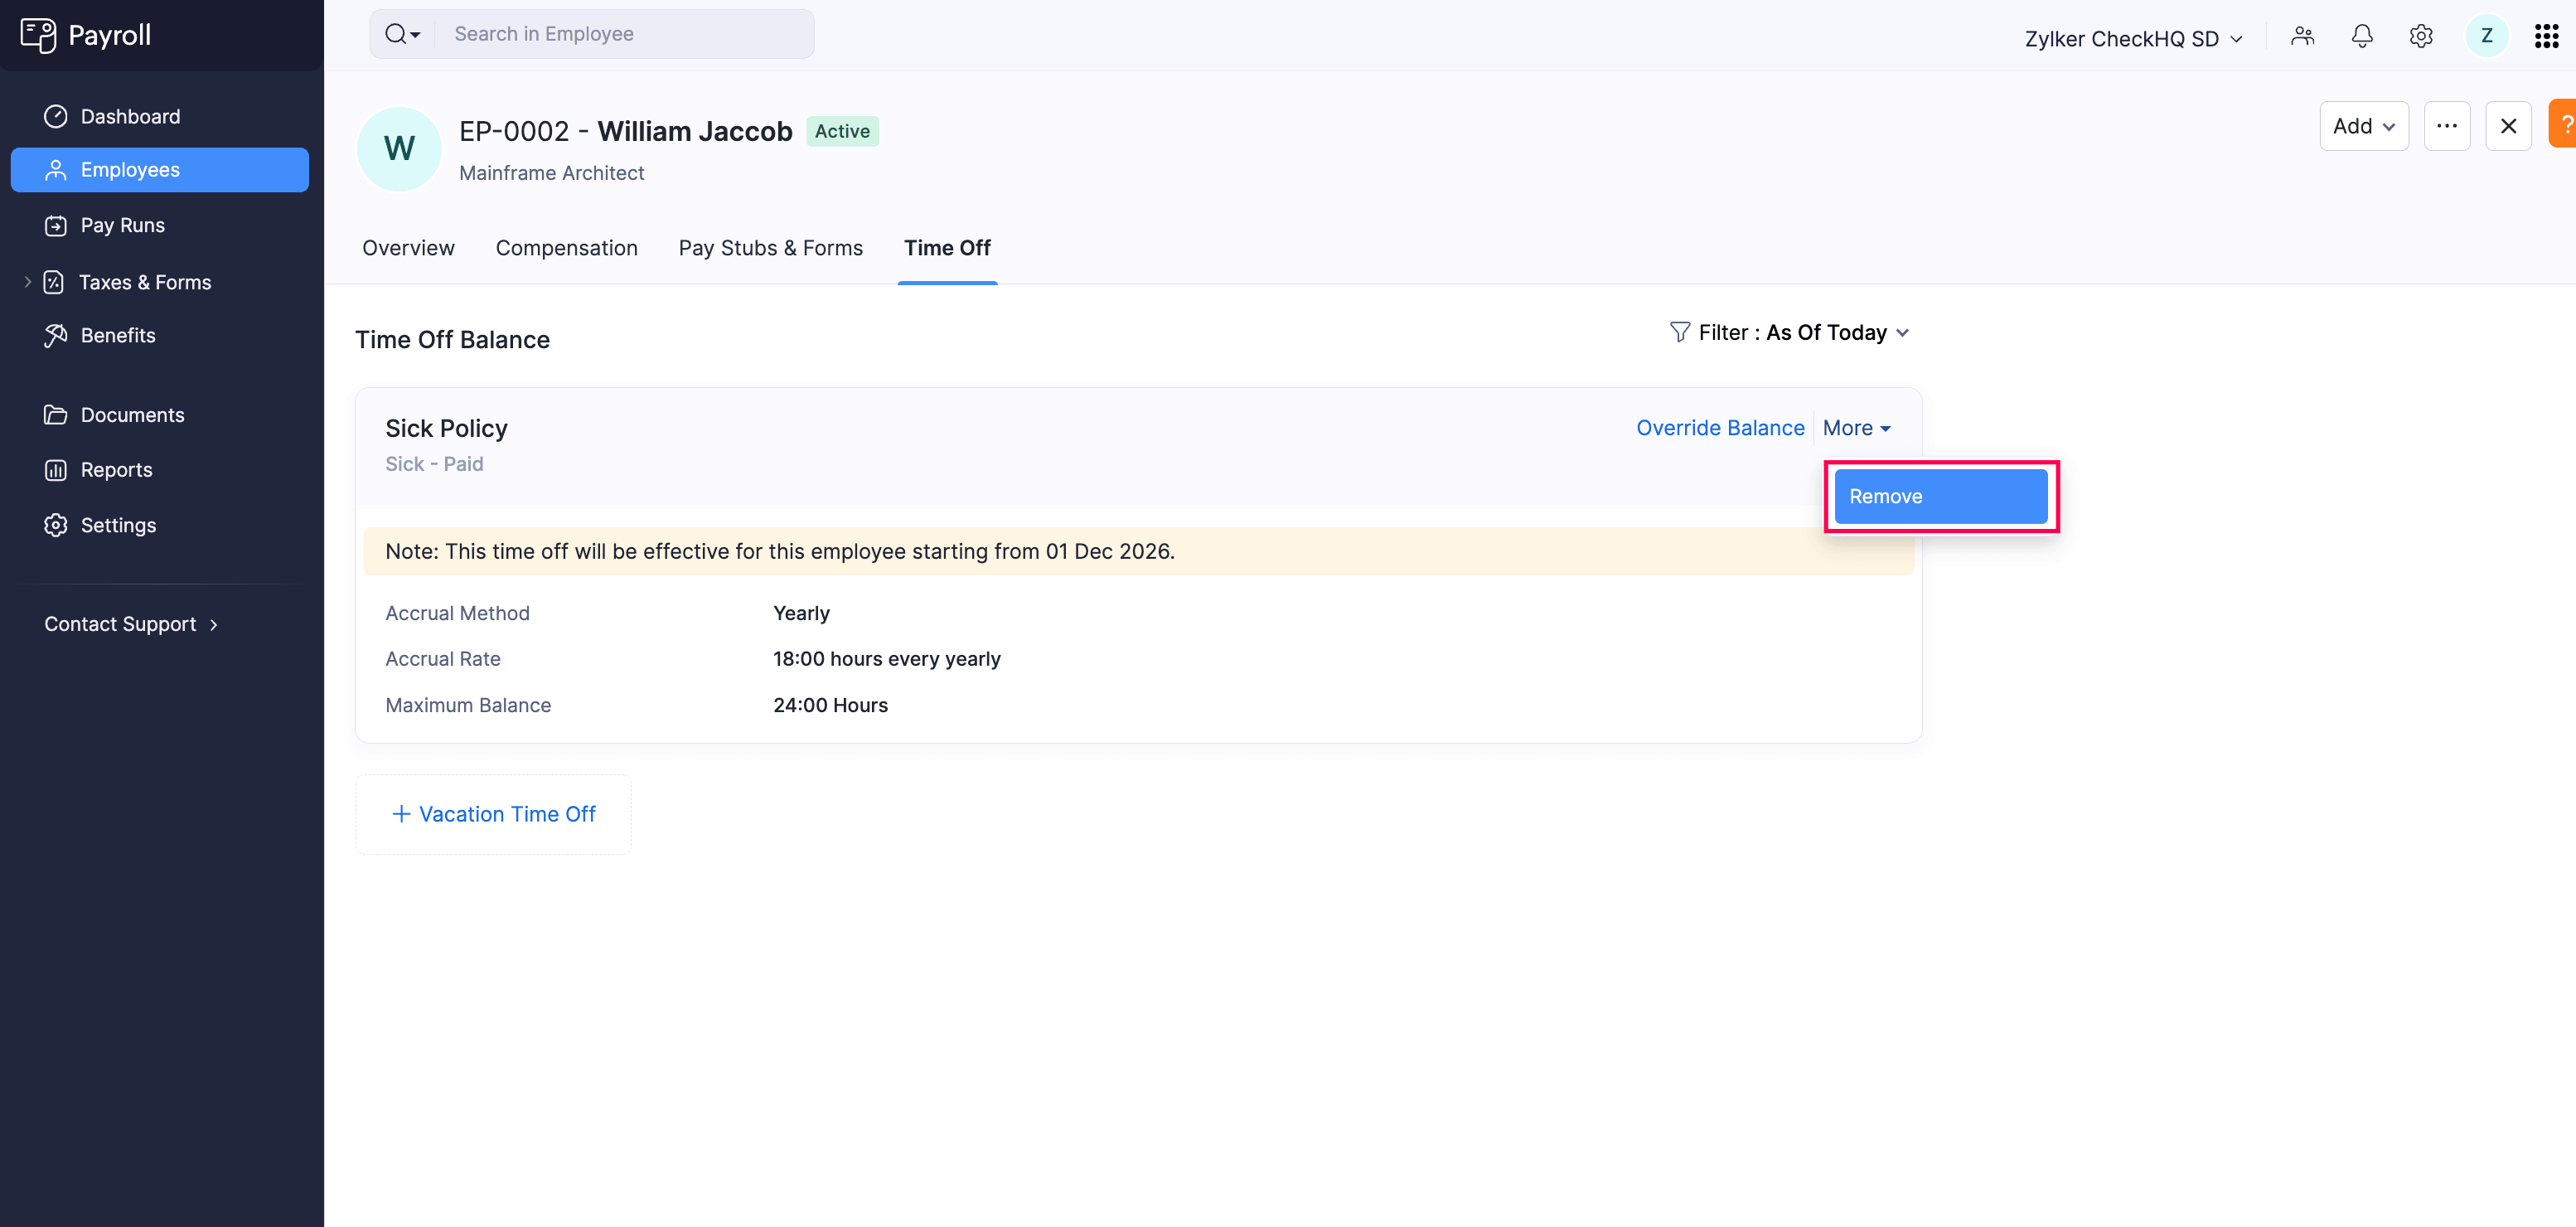This screenshot has height=1227, width=2576.
Task: Open the Employees sidebar item
Action: (x=160, y=170)
